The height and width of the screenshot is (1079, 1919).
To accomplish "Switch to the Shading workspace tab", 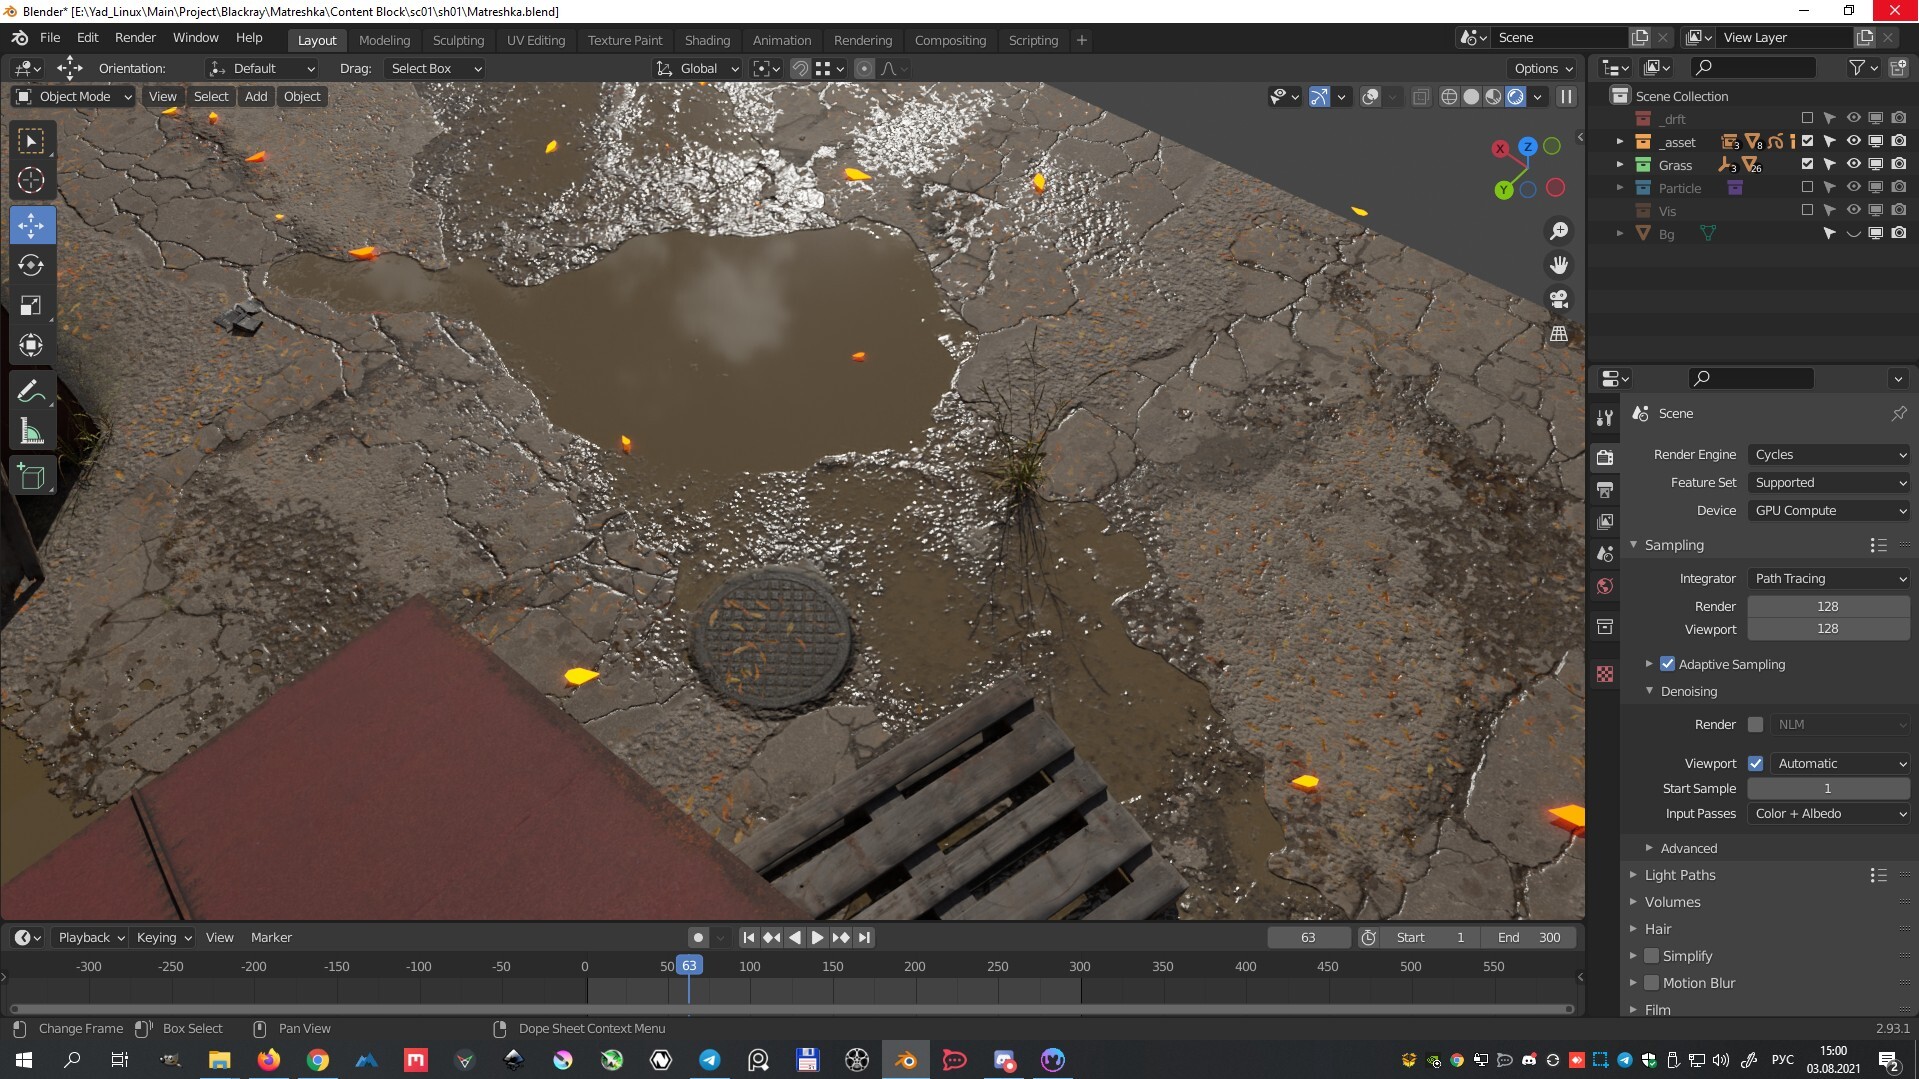I will pos(707,40).
